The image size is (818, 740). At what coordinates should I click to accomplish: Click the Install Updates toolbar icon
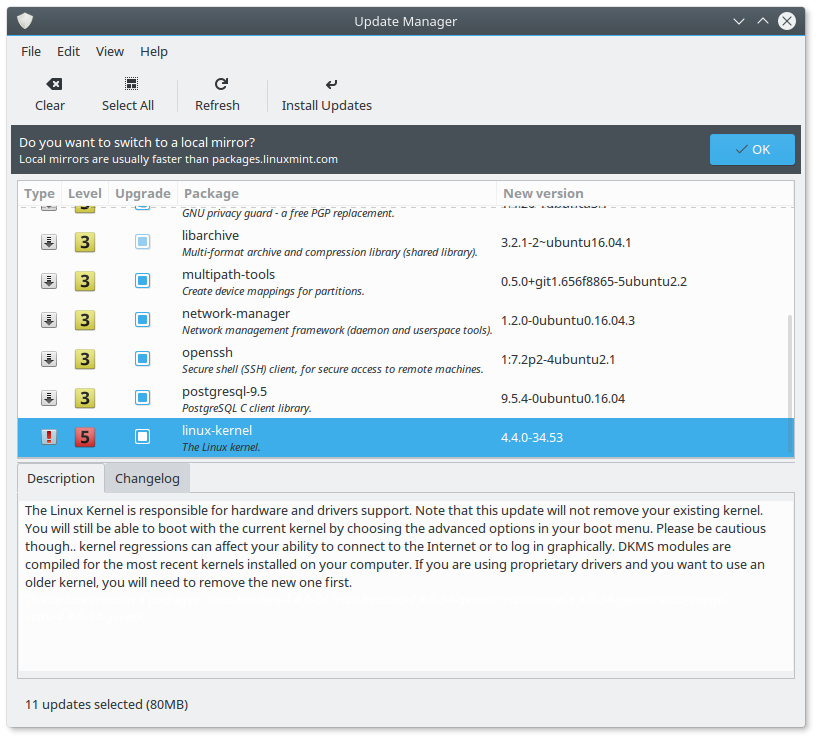[331, 85]
